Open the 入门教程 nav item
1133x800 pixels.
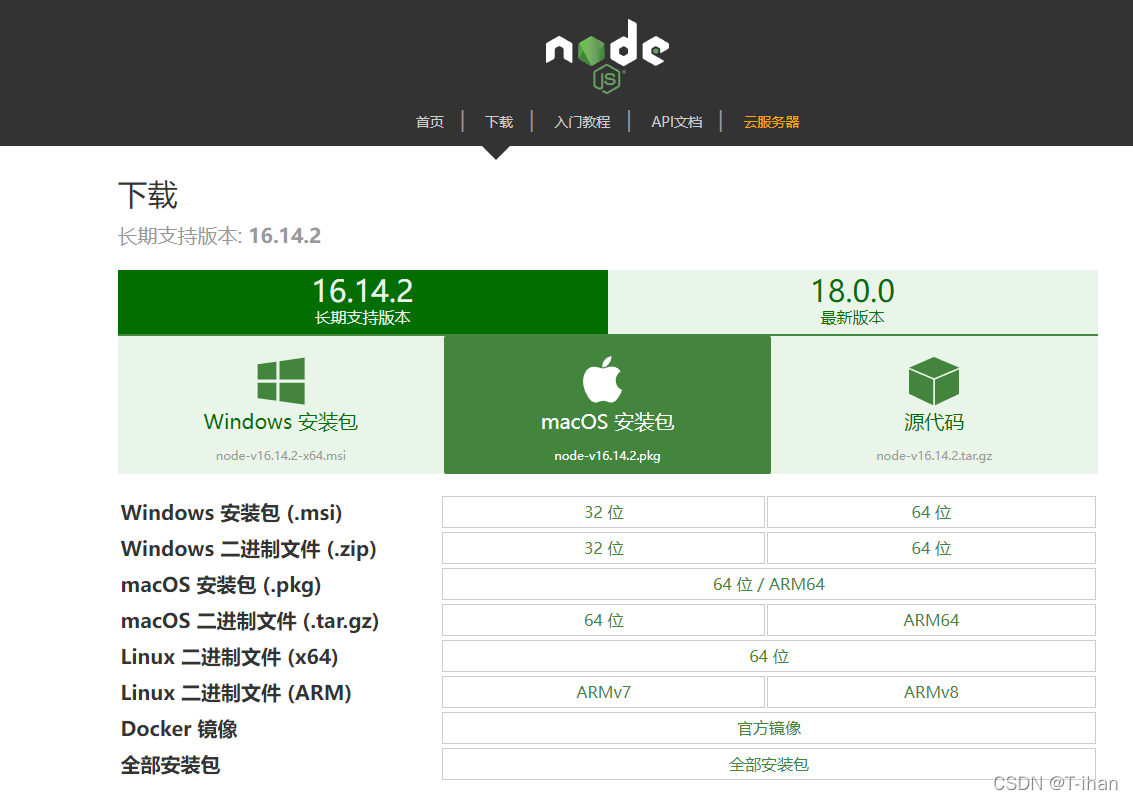(x=582, y=122)
